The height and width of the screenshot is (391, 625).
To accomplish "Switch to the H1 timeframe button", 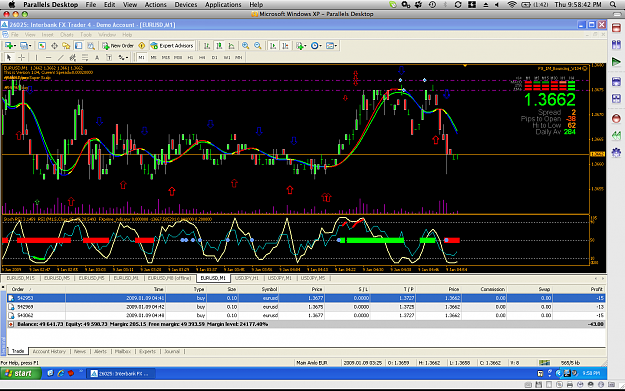I will pyautogui.click(x=190, y=57).
